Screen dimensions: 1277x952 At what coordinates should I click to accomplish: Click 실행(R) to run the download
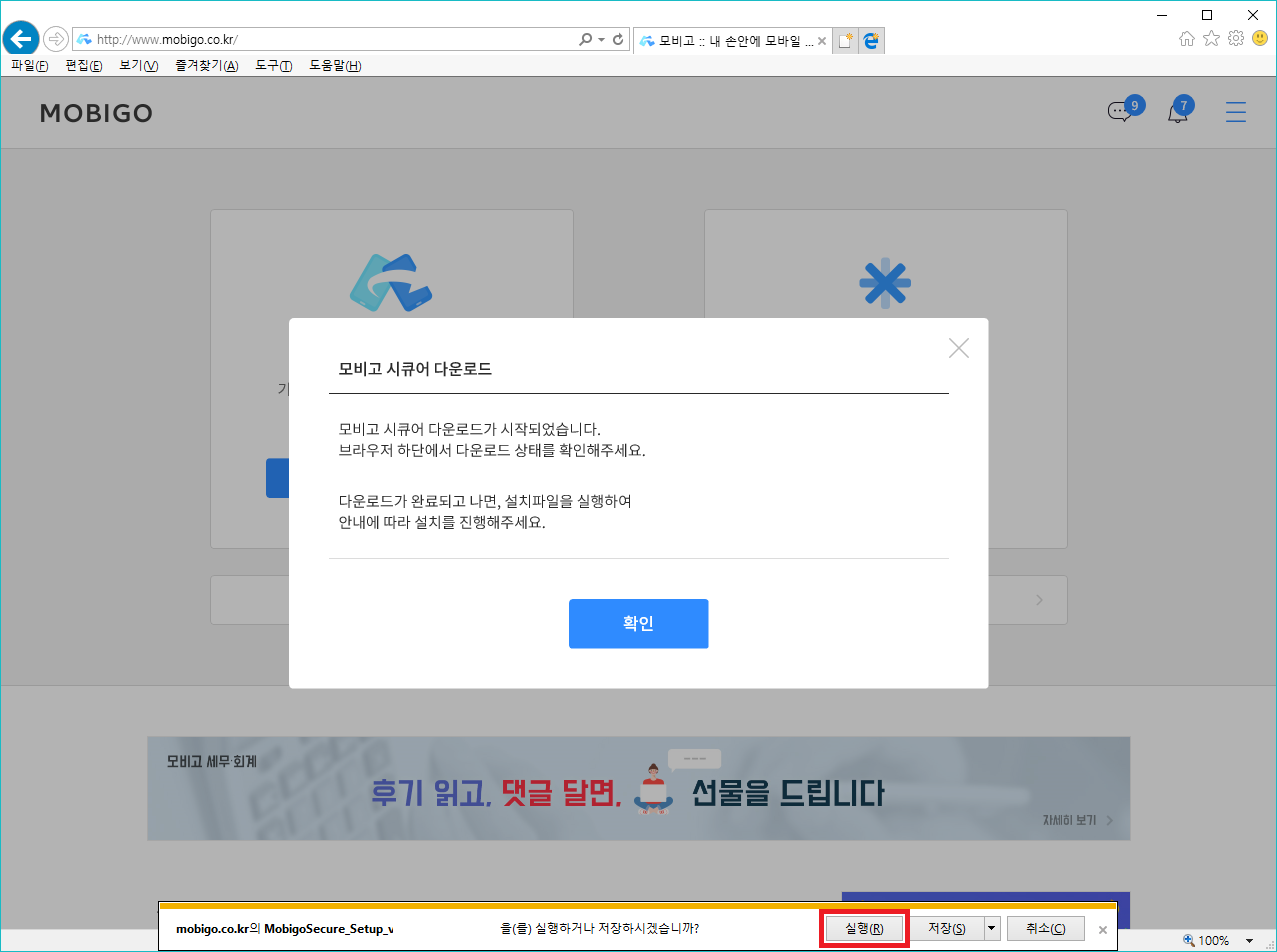point(864,928)
